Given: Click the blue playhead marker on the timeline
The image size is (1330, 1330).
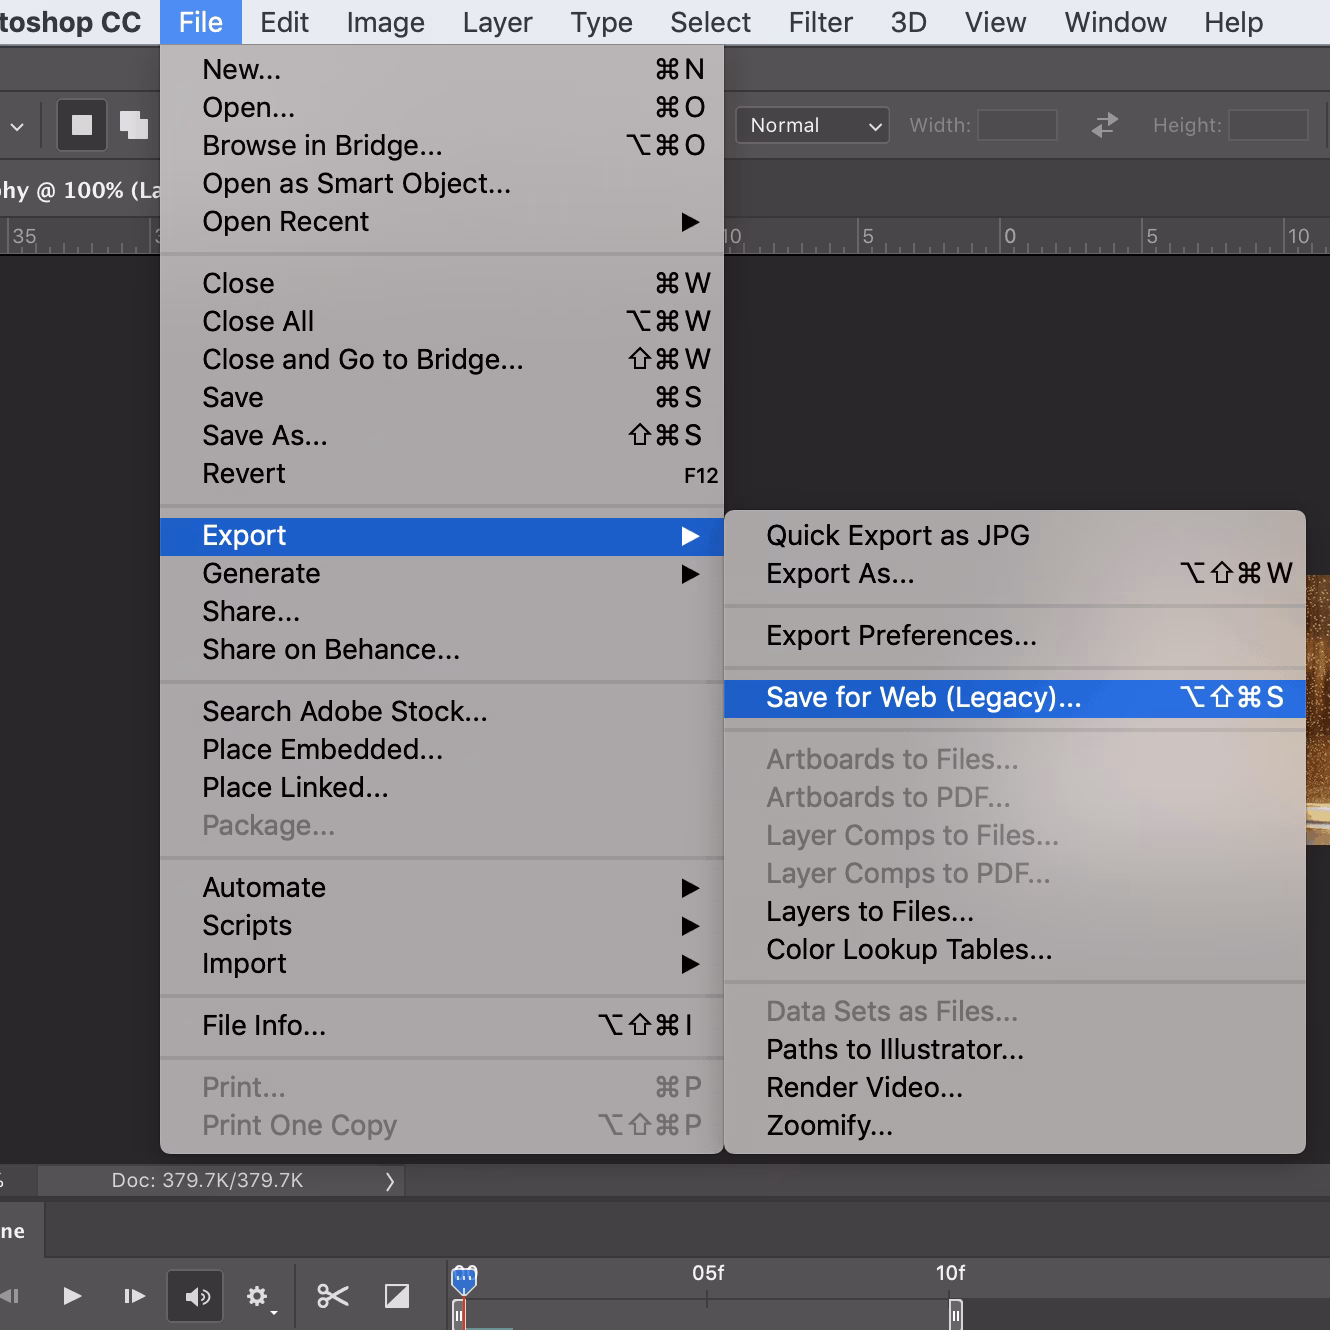Looking at the screenshot, I should point(463,1277).
